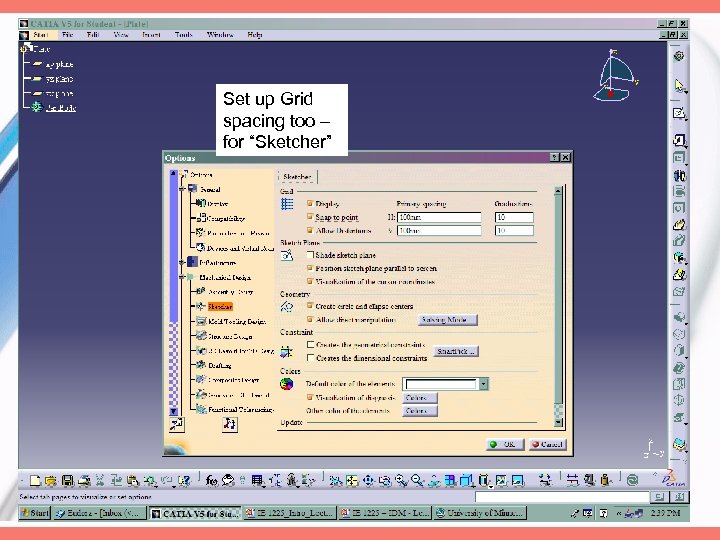Click the Open file toolbar icon
Screen dimensions: 720x540
[51, 480]
